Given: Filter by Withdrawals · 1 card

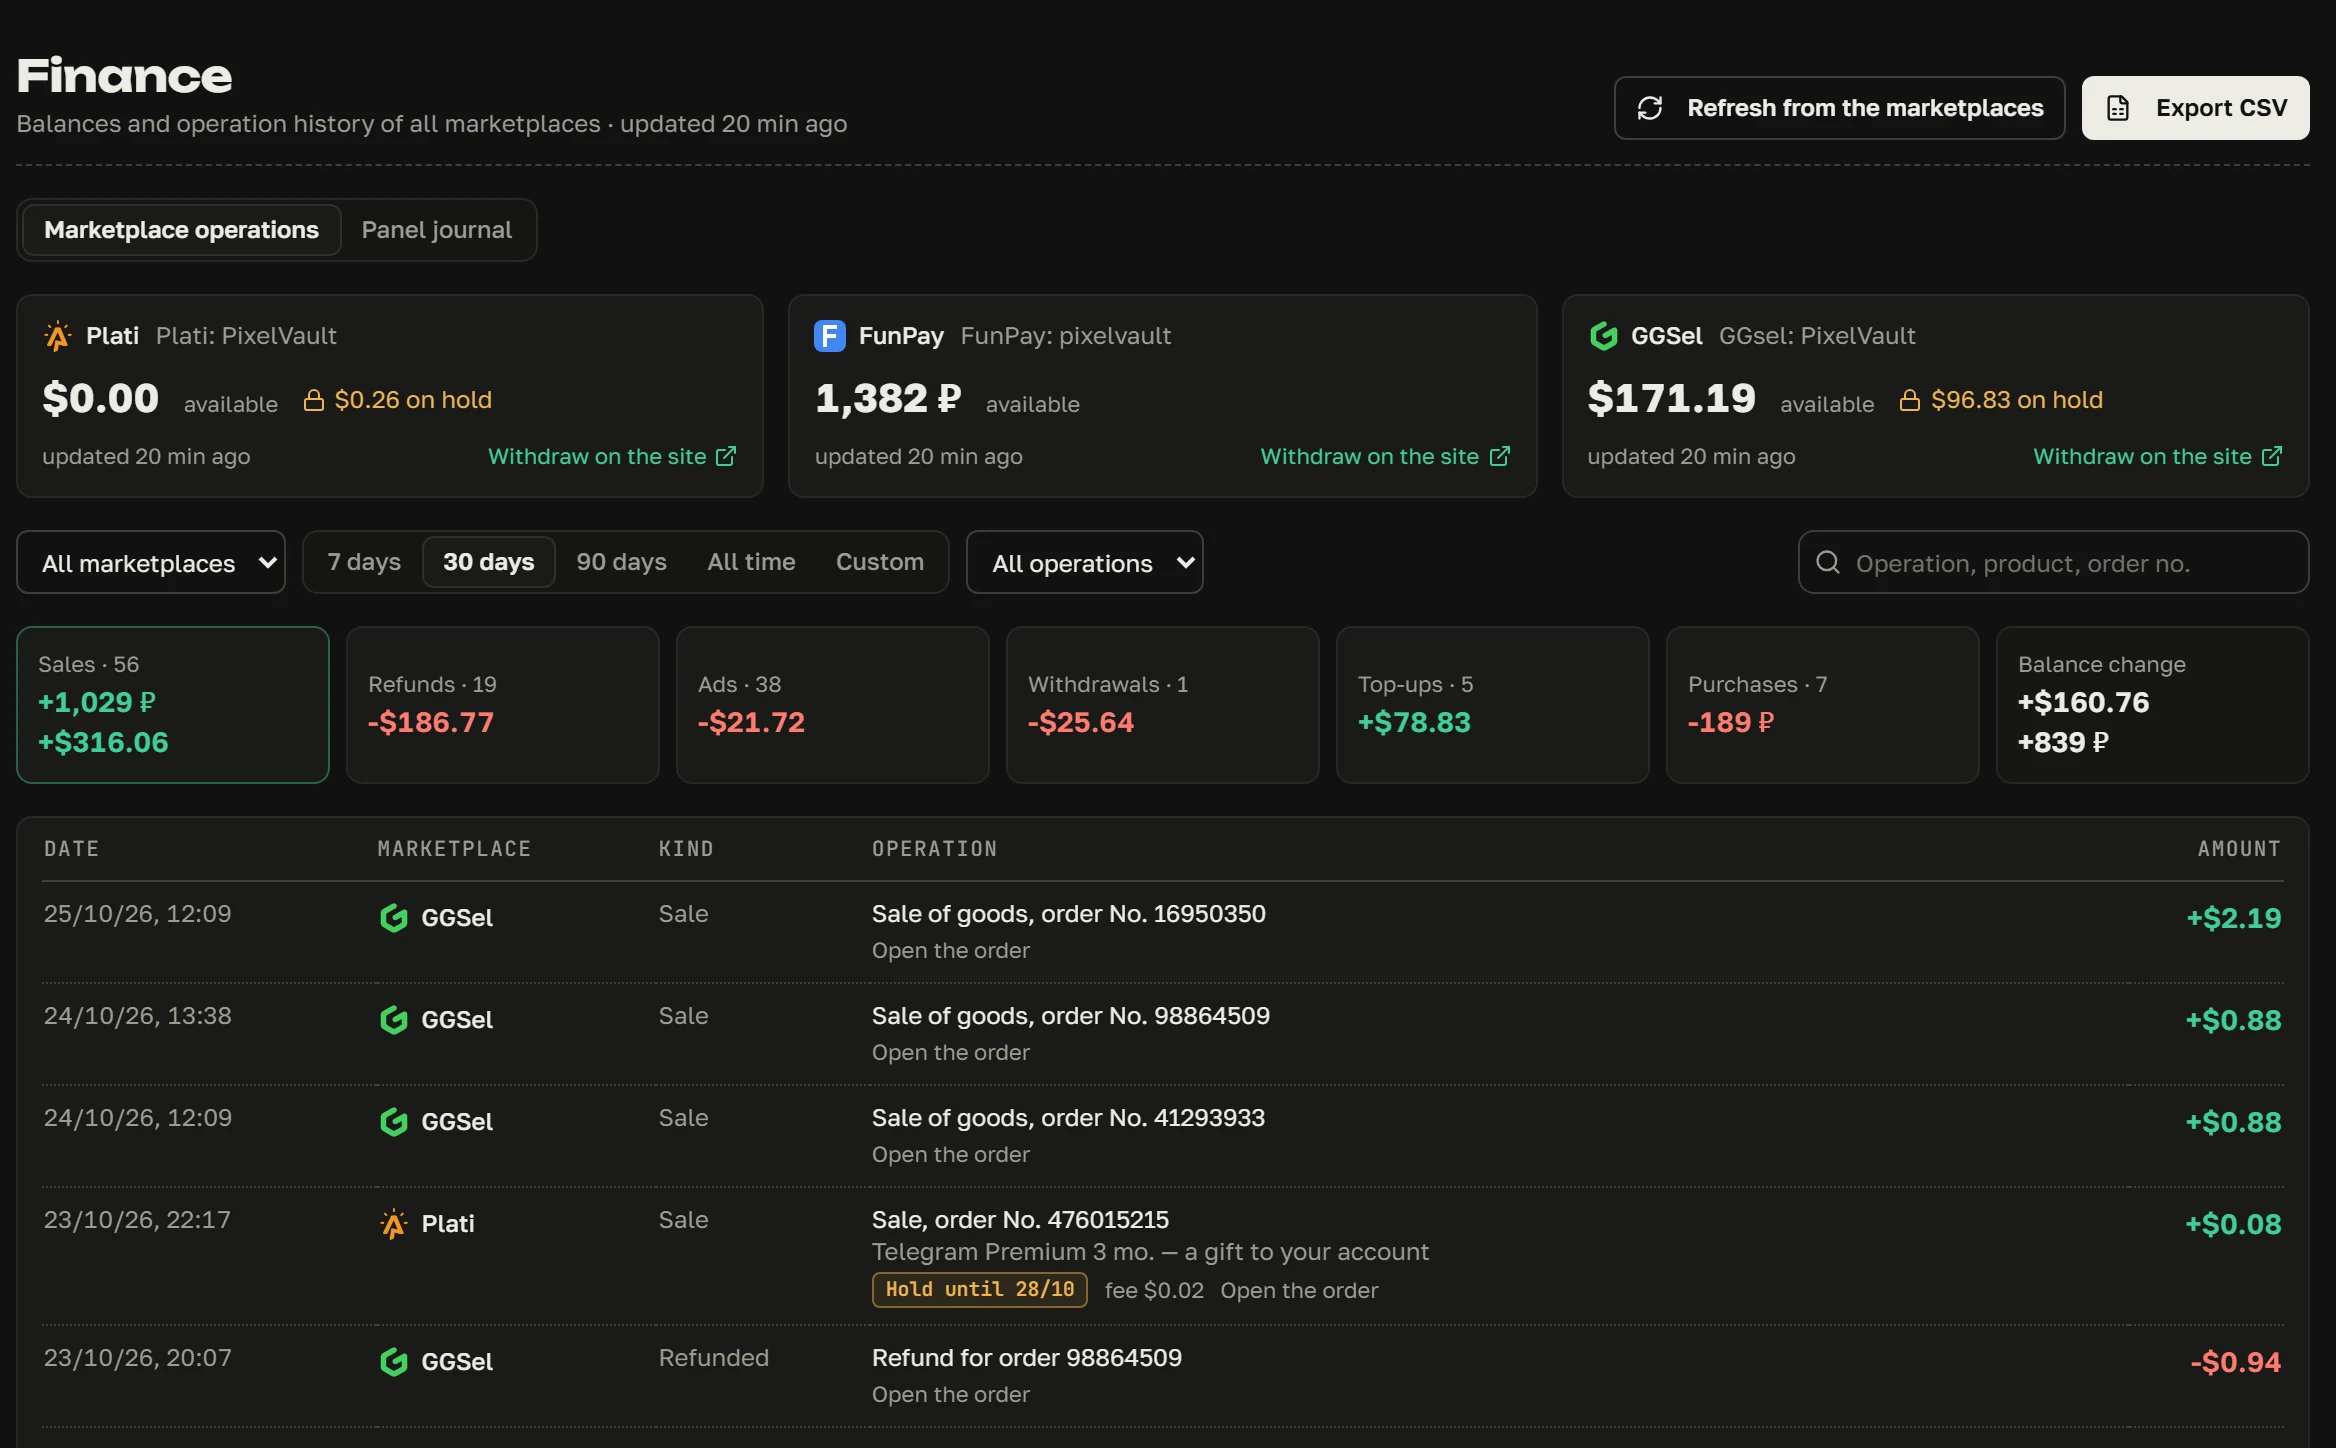Looking at the screenshot, I should coord(1163,705).
